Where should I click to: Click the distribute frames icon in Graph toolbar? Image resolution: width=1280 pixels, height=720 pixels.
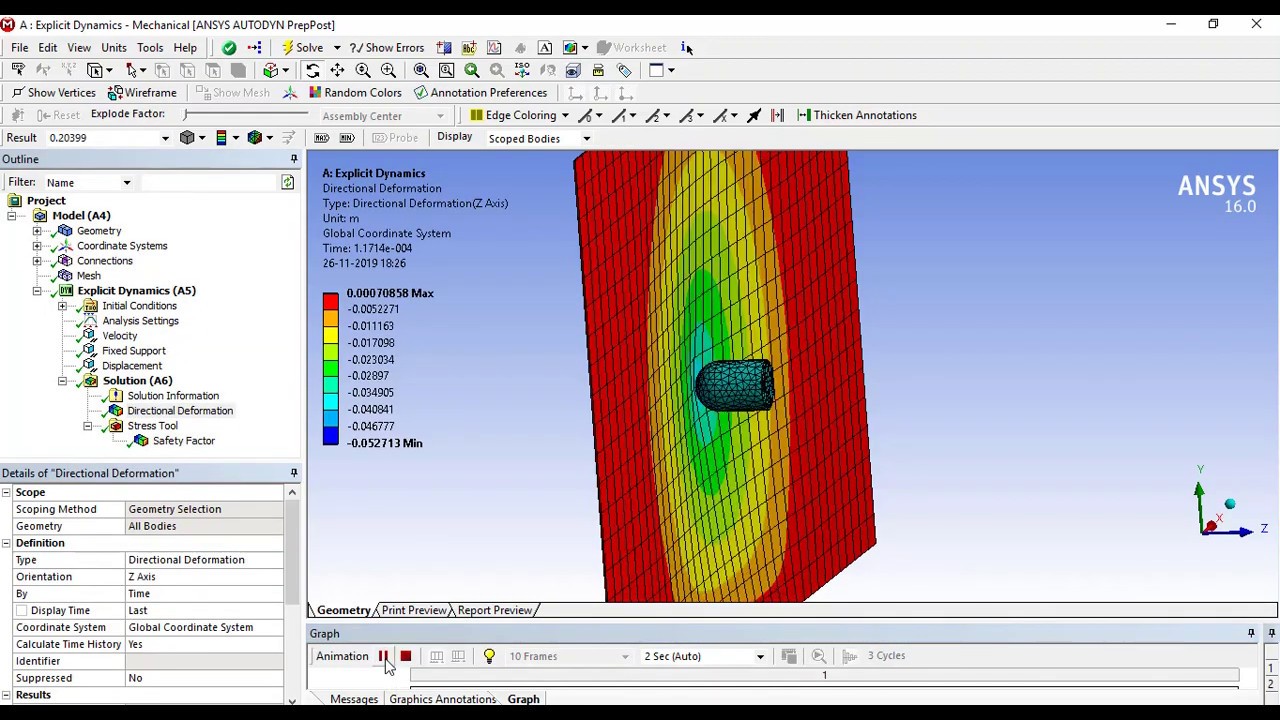point(436,656)
